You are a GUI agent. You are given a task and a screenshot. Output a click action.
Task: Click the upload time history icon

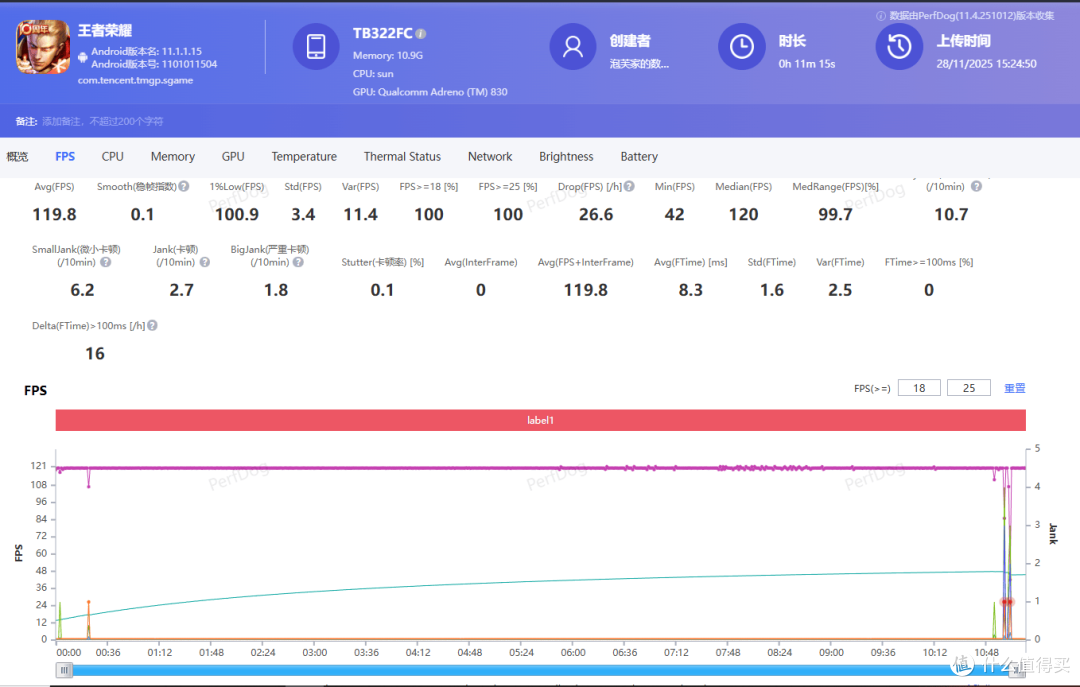899,46
